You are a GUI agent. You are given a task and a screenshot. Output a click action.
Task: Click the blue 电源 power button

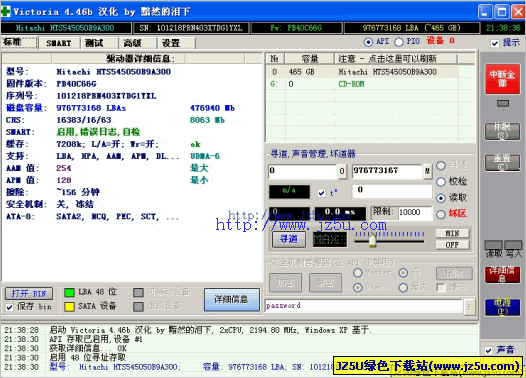point(502,307)
